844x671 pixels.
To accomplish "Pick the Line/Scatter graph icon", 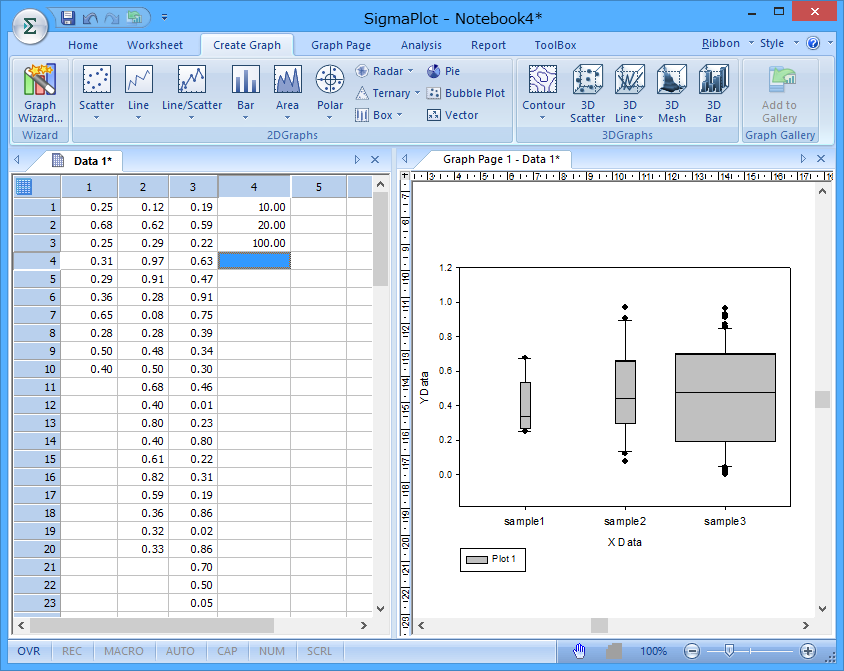I will pyautogui.click(x=192, y=80).
